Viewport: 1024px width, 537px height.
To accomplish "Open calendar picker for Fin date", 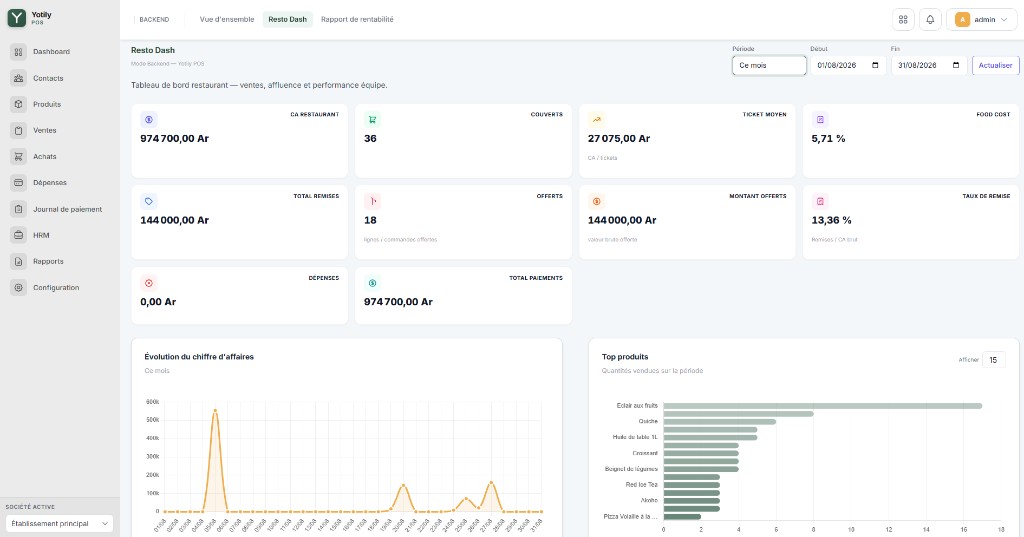I will coord(956,65).
